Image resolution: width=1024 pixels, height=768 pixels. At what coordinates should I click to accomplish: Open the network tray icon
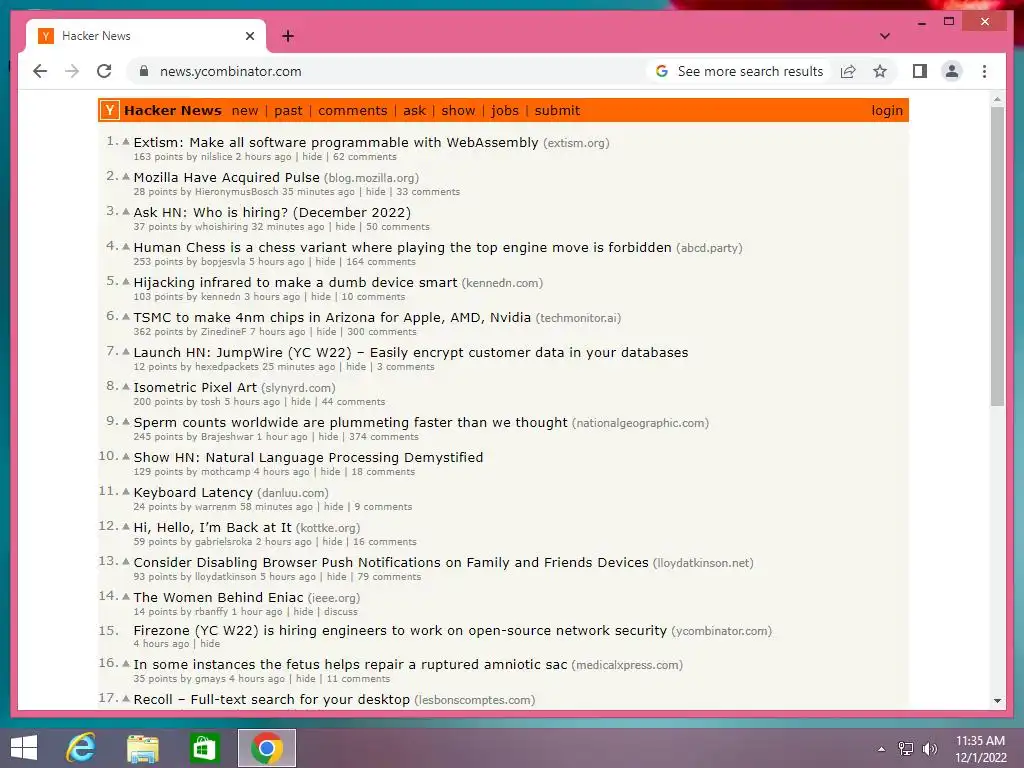(906, 749)
